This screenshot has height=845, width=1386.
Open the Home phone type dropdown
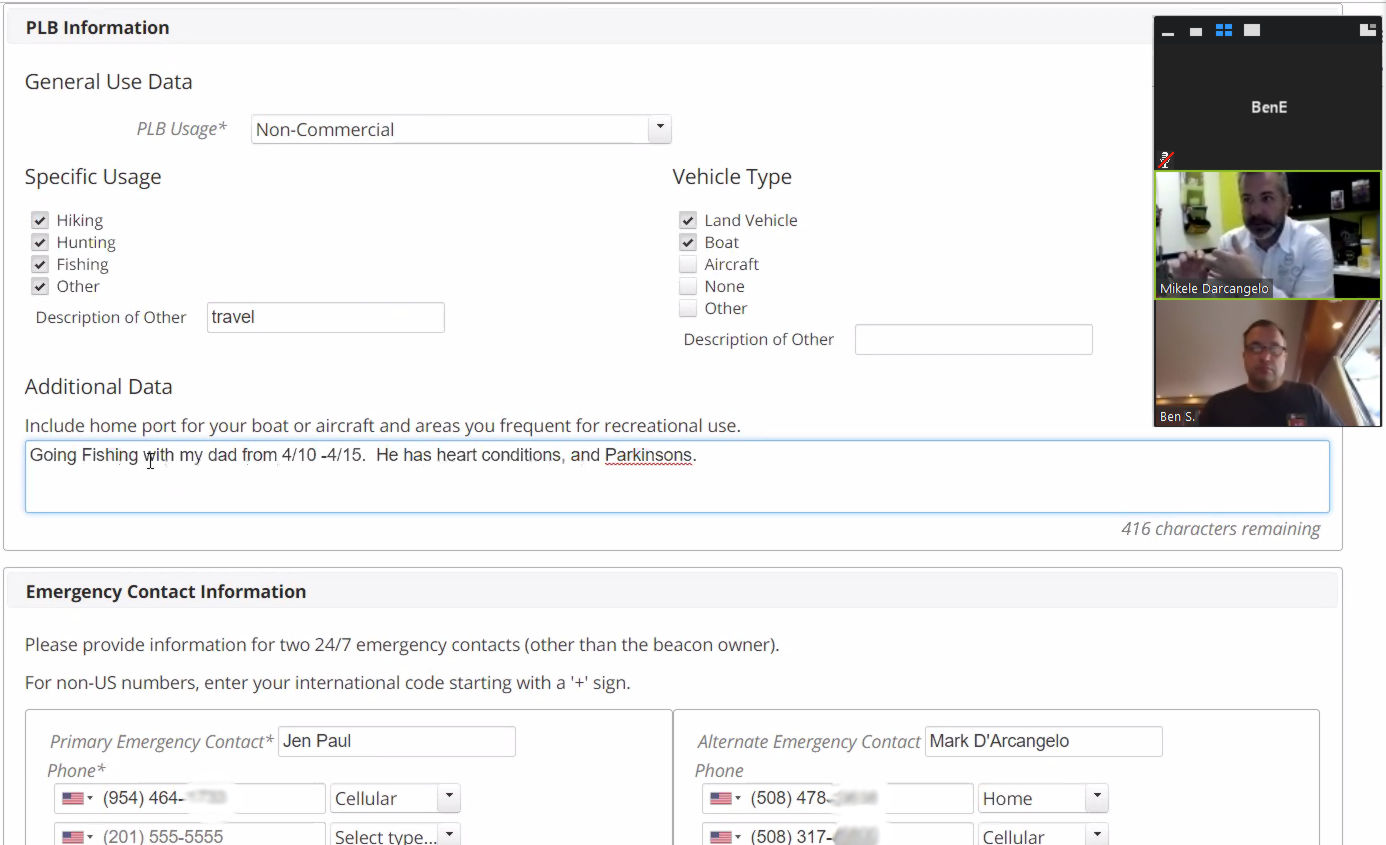coord(1043,798)
